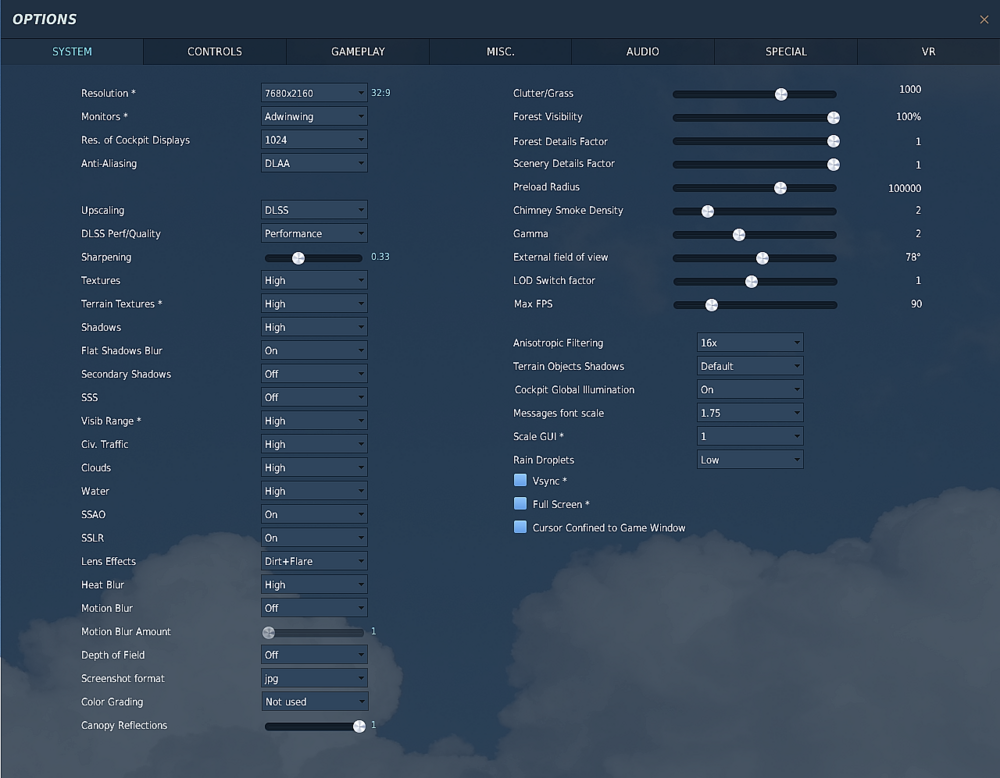Click the Sharpening value 0.33
This screenshot has width=1000, height=778.
pos(380,256)
